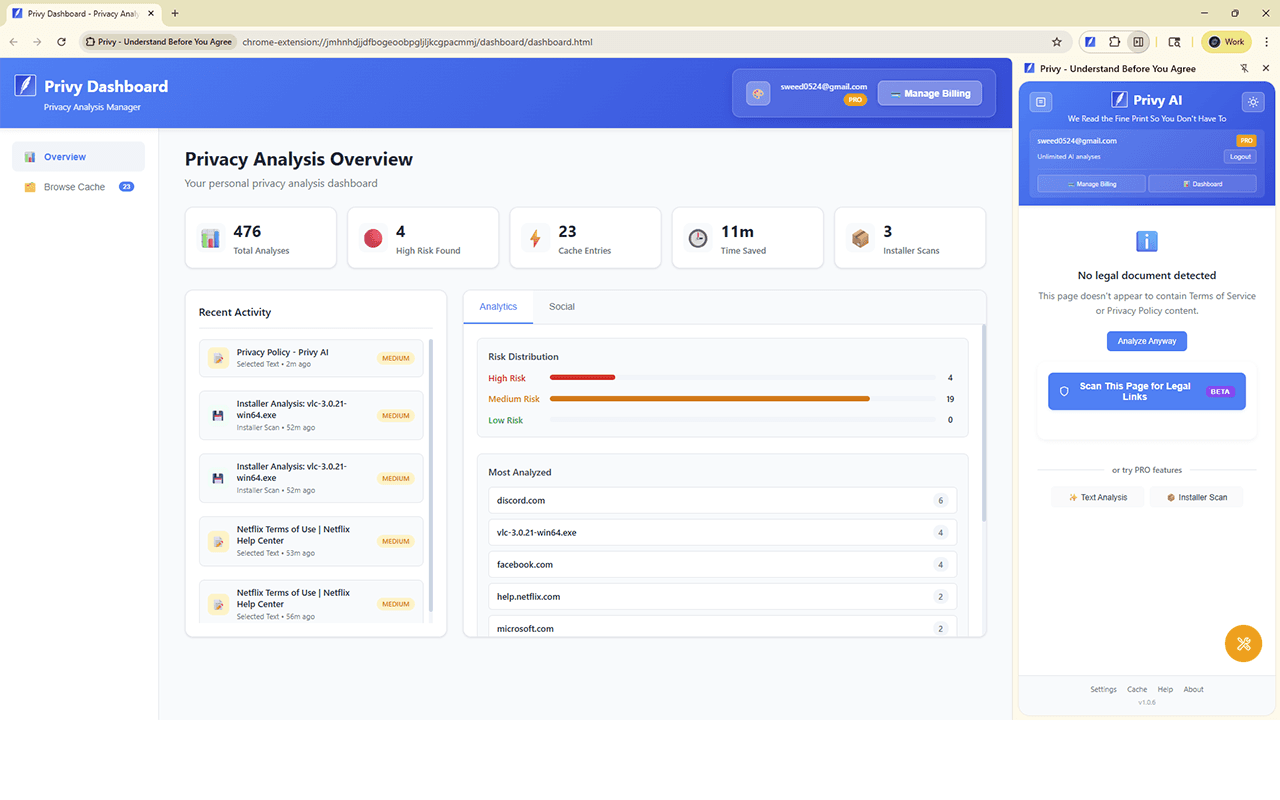Screen dimensions: 1280x800
Task: Unpin the Privy side panel
Action: 1244,69
